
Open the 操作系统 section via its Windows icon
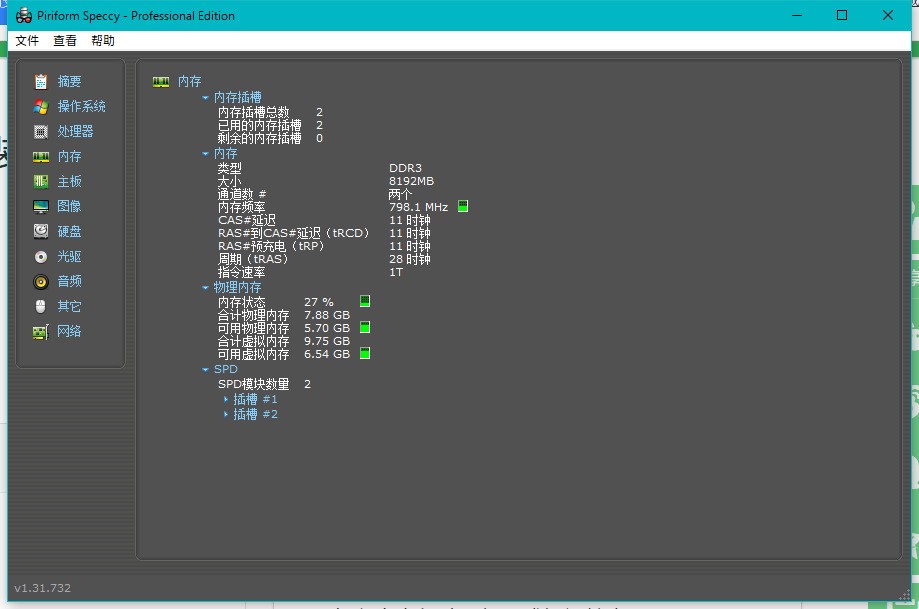(40, 107)
